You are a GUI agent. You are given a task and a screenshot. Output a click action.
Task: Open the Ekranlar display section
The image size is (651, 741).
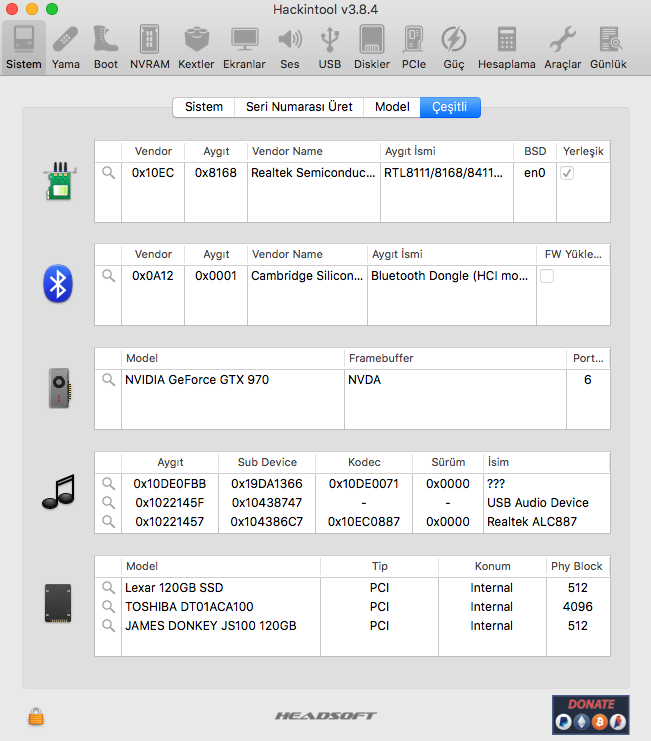[244, 47]
